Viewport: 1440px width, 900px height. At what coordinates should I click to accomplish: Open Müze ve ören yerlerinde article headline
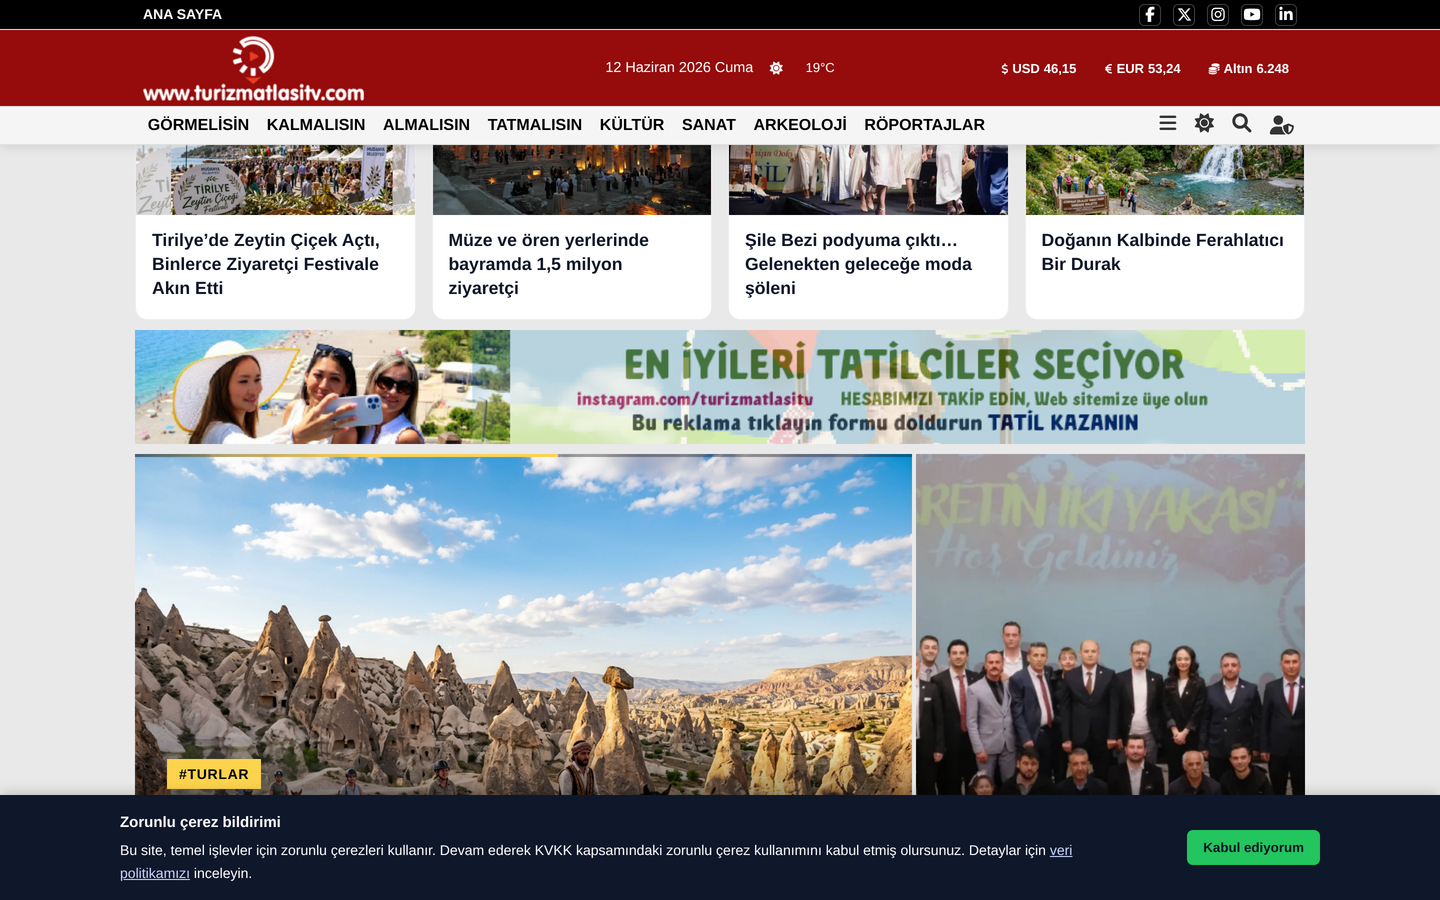click(x=548, y=264)
